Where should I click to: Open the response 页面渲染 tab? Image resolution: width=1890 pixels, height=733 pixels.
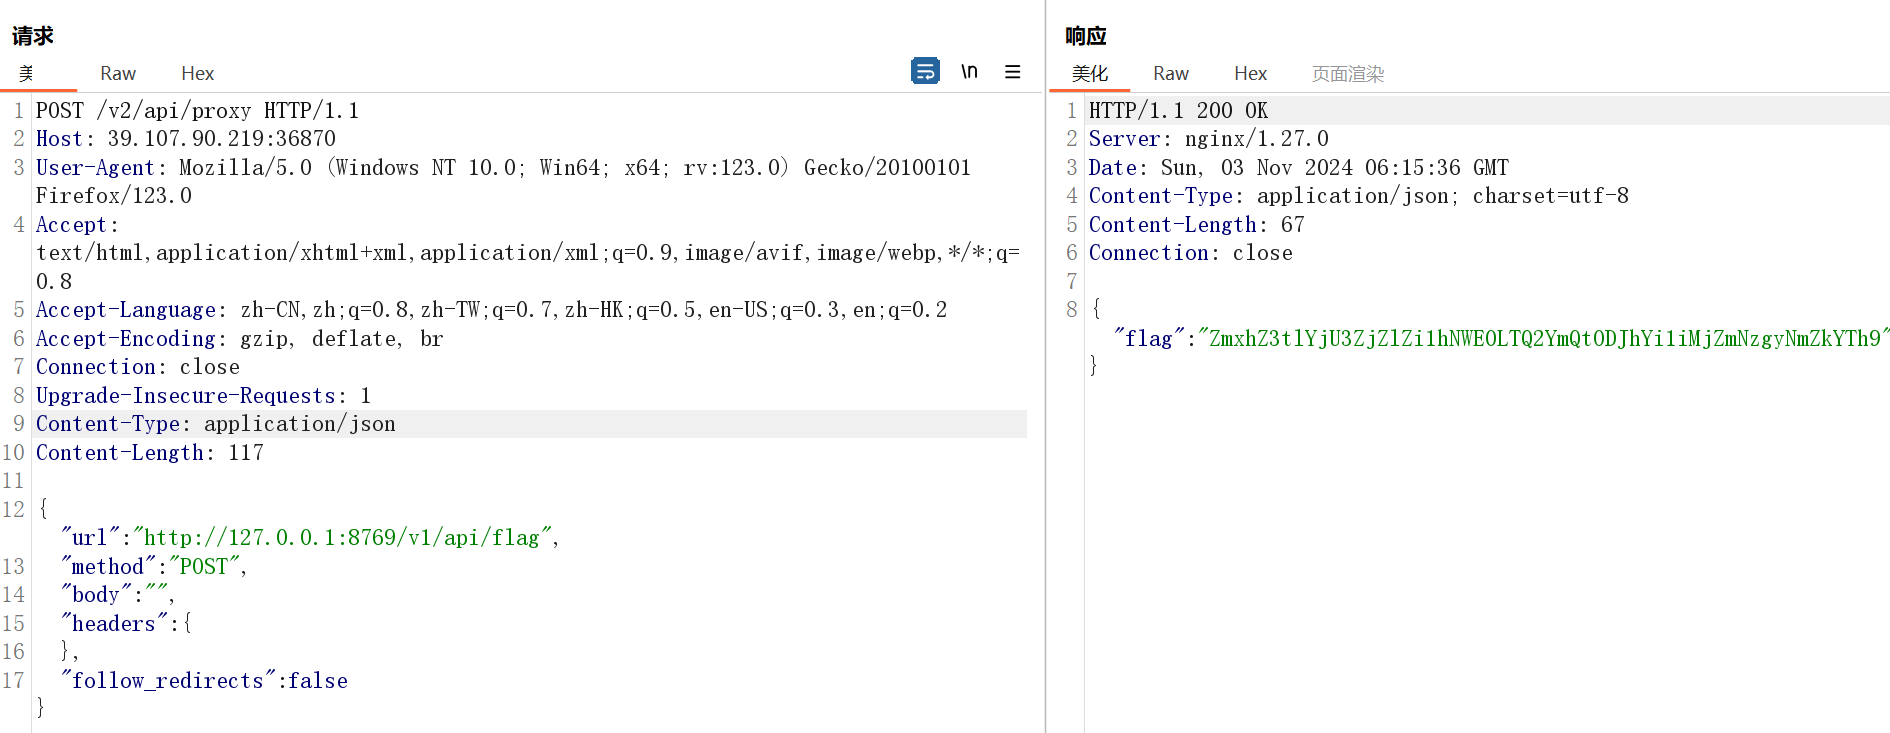(1348, 73)
